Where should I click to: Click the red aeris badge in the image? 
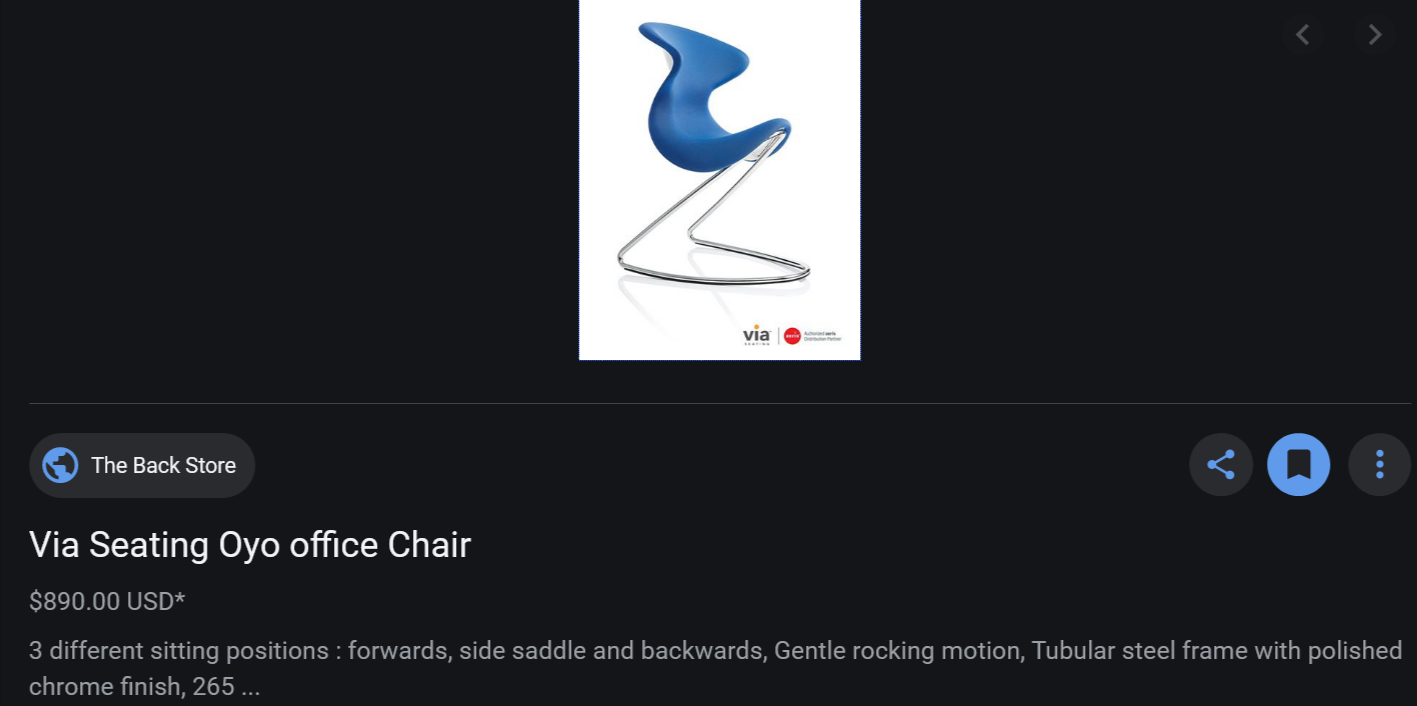tap(792, 336)
